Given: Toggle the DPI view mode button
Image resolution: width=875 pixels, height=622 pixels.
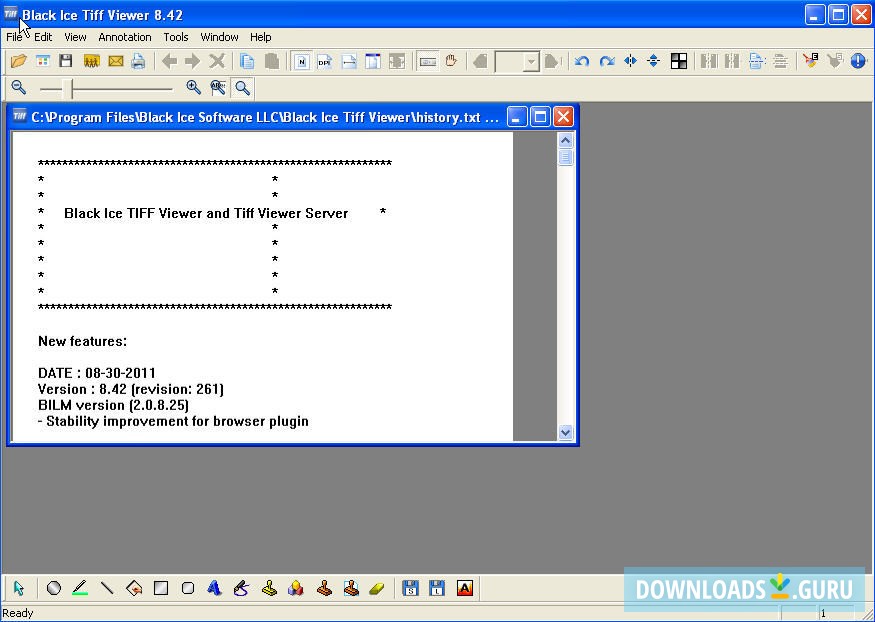Looking at the screenshot, I should [325, 61].
